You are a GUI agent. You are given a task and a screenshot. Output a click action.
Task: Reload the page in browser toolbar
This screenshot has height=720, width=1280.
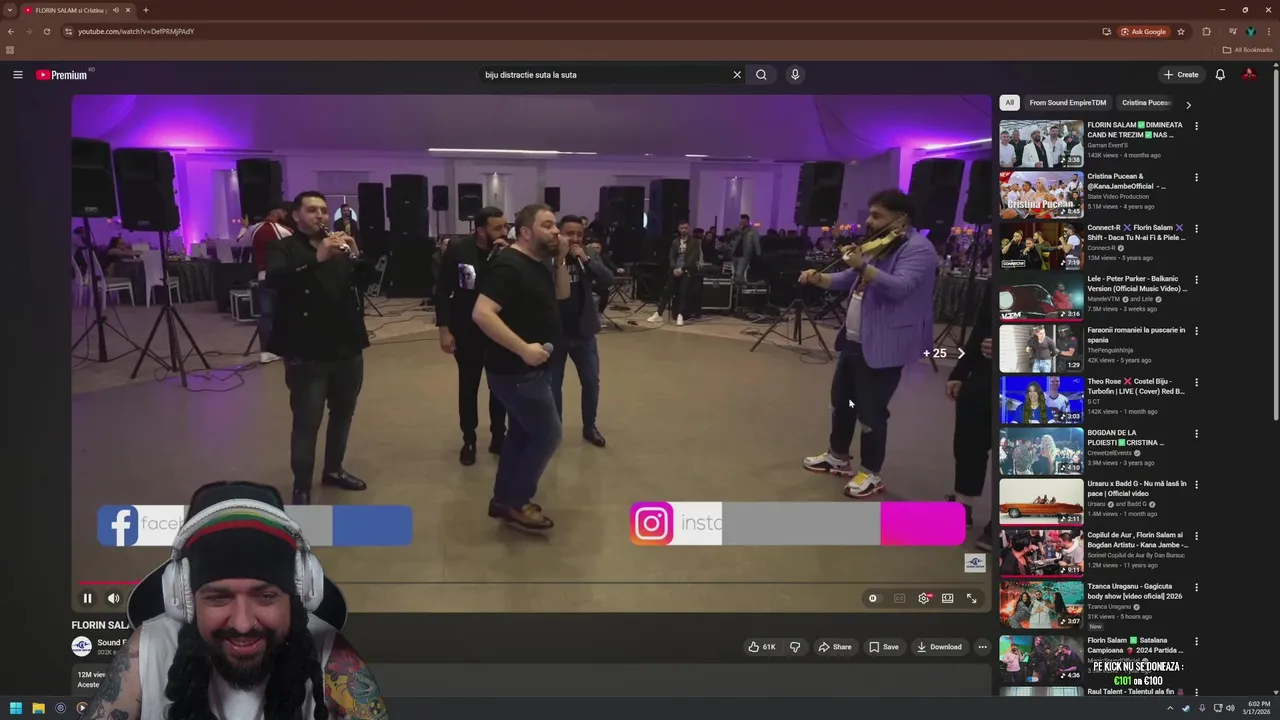tap(46, 31)
